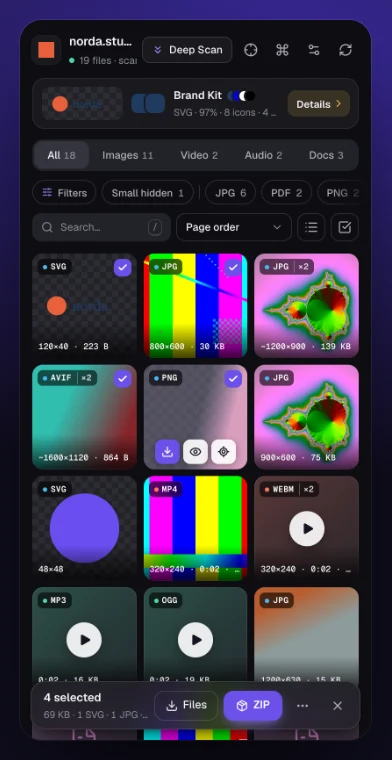Uncheck the SVG 120×40 norda logo card

tap(123, 268)
